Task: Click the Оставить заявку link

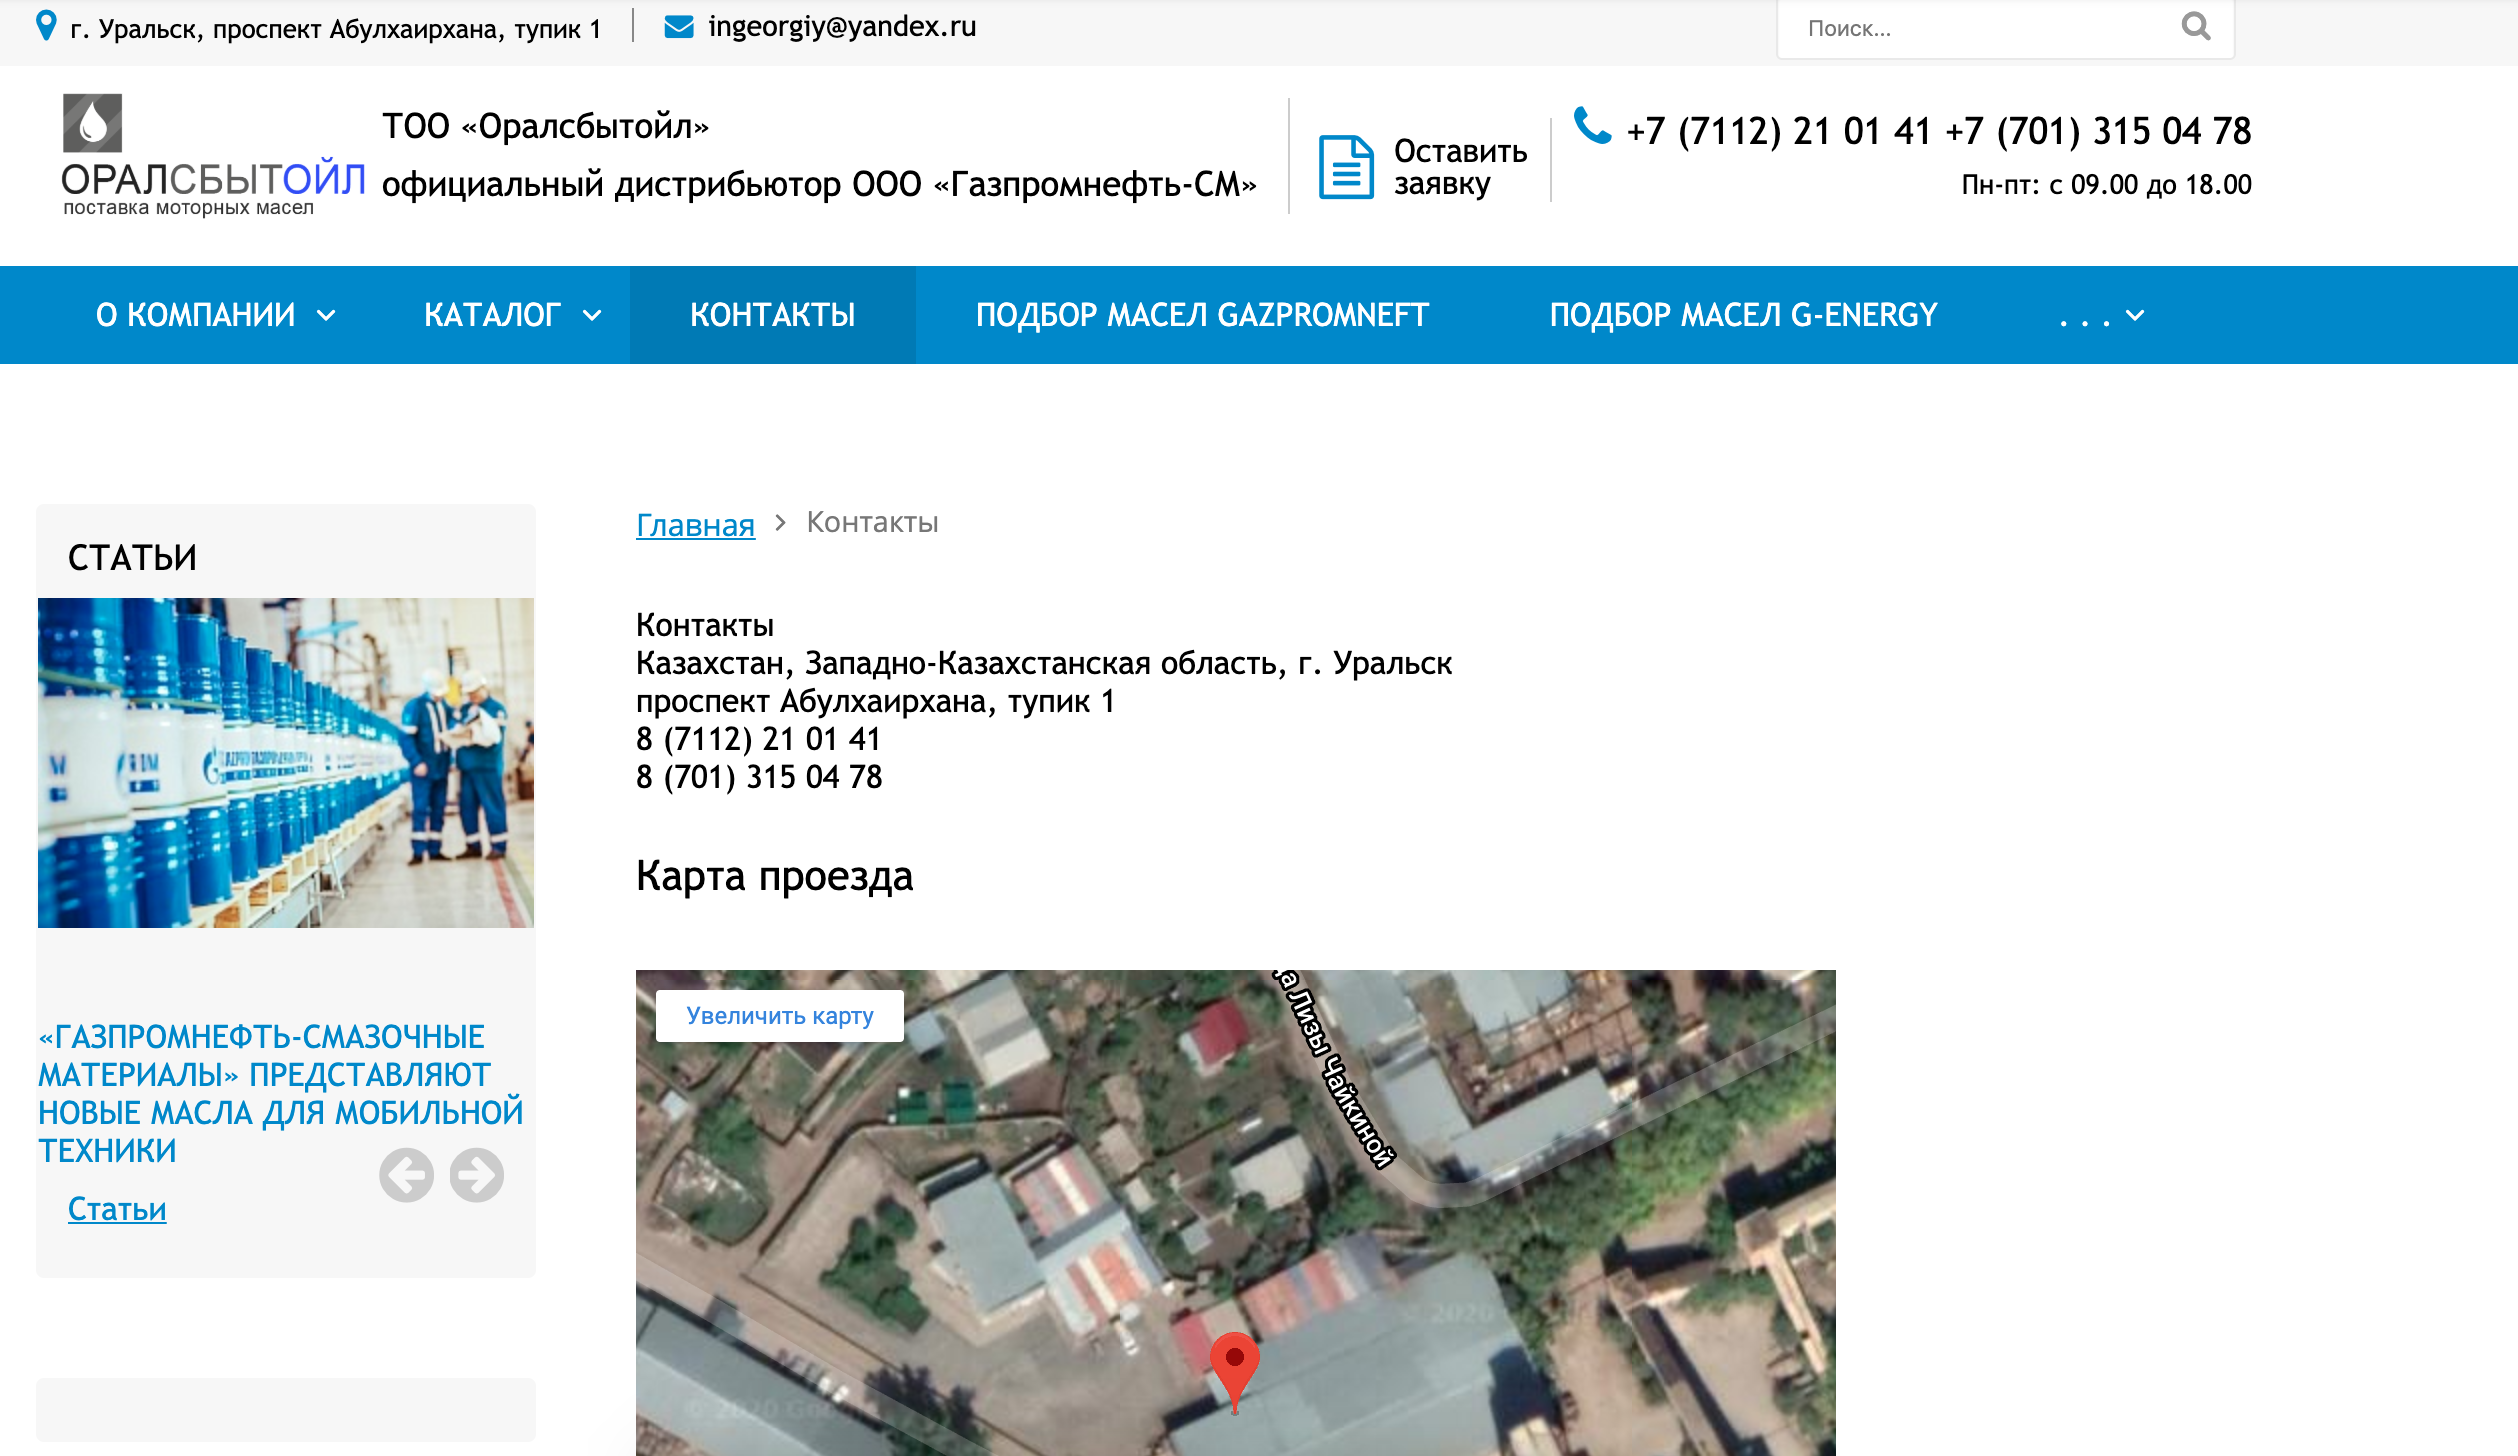Action: (x=1460, y=167)
